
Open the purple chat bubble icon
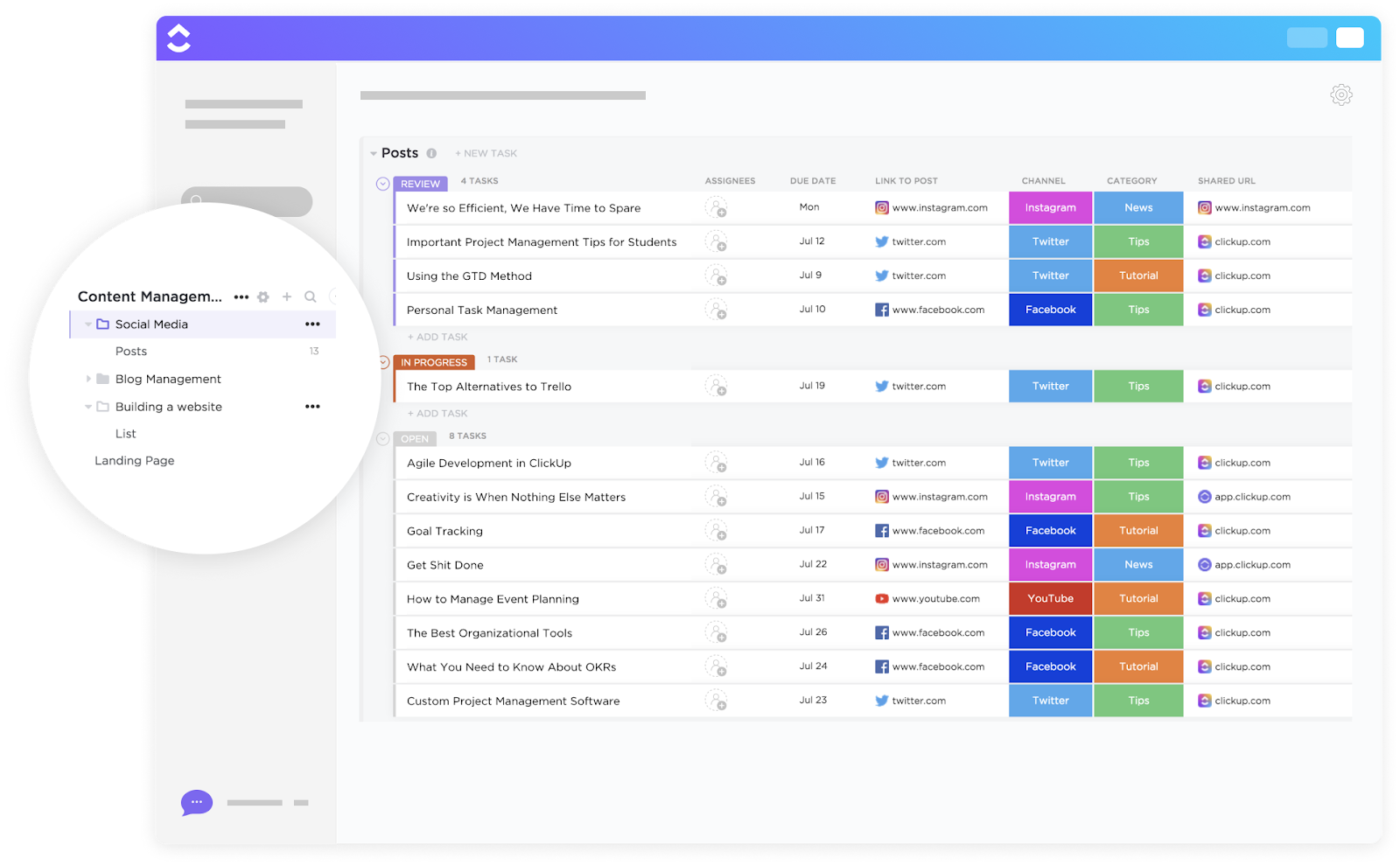(196, 802)
